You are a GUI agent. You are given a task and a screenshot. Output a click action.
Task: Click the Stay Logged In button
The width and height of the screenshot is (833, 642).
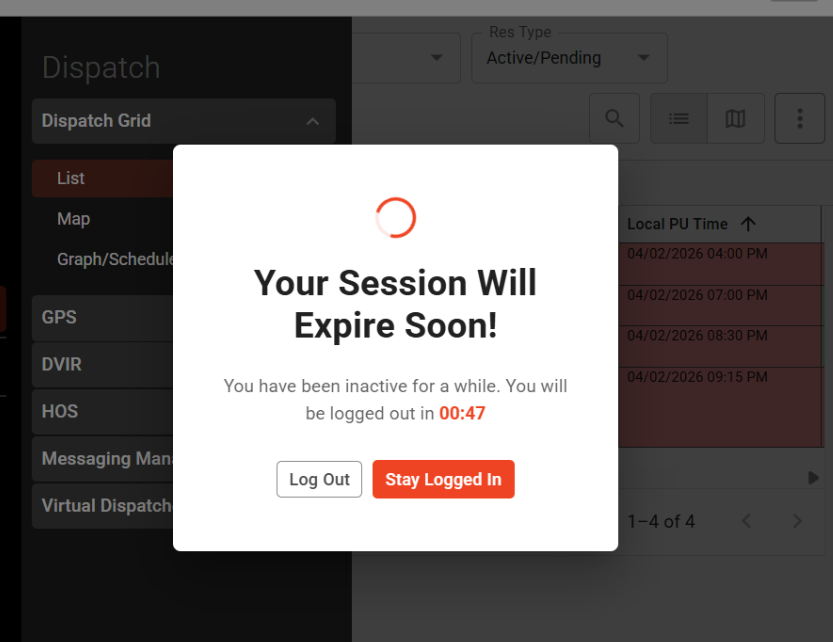point(443,479)
